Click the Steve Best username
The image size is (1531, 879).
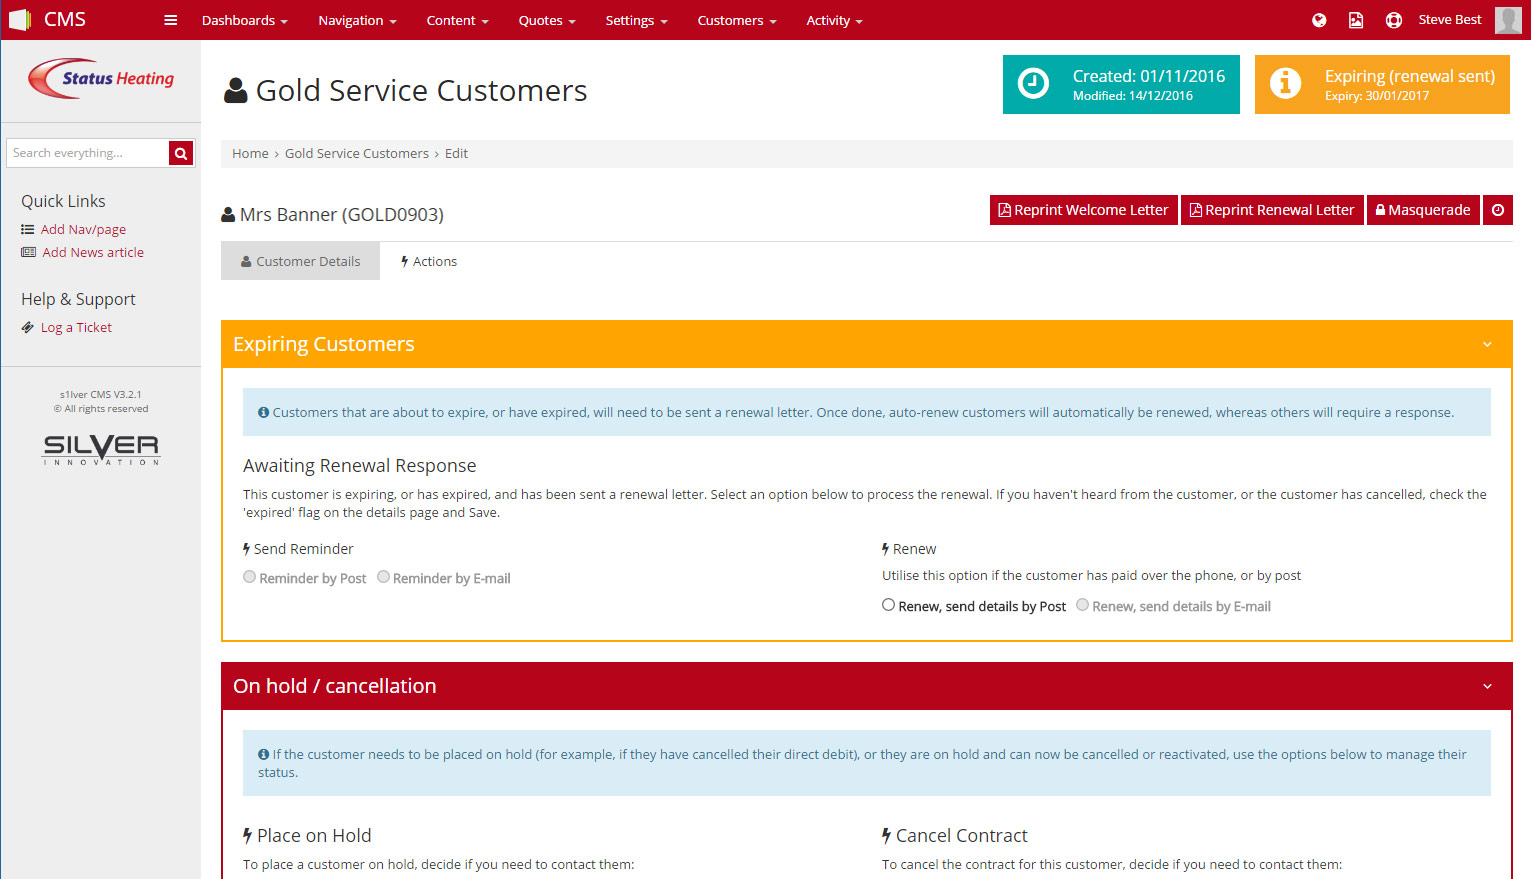pyautogui.click(x=1450, y=20)
